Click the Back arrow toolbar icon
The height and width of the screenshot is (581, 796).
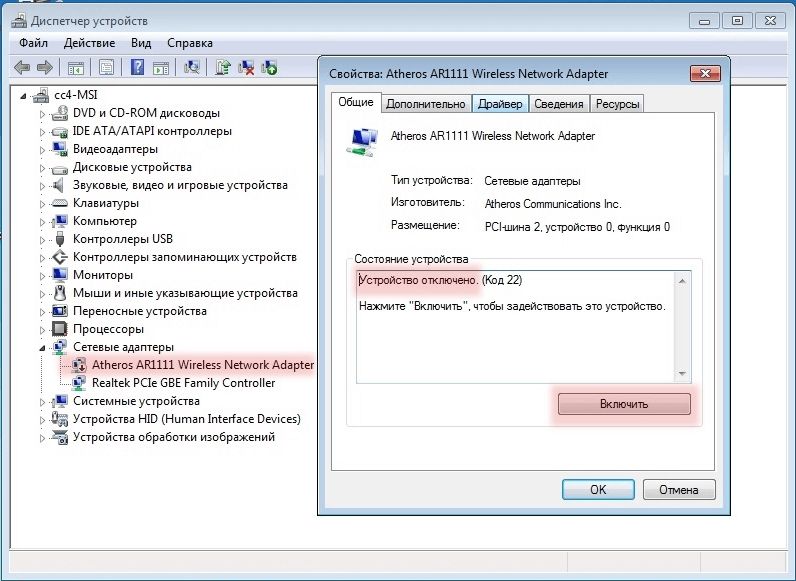pos(22,68)
